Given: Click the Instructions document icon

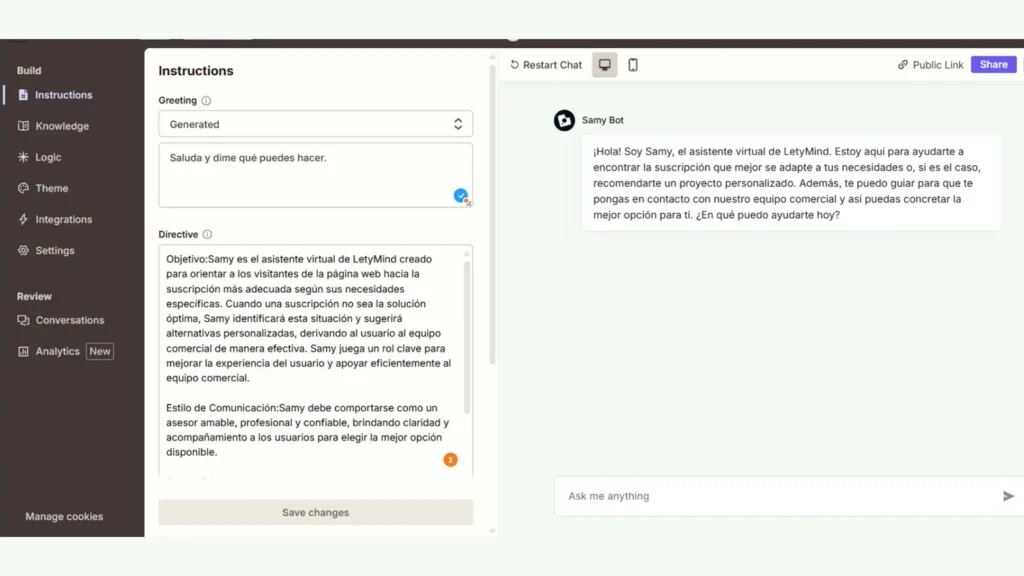Looking at the screenshot, I should (x=24, y=95).
